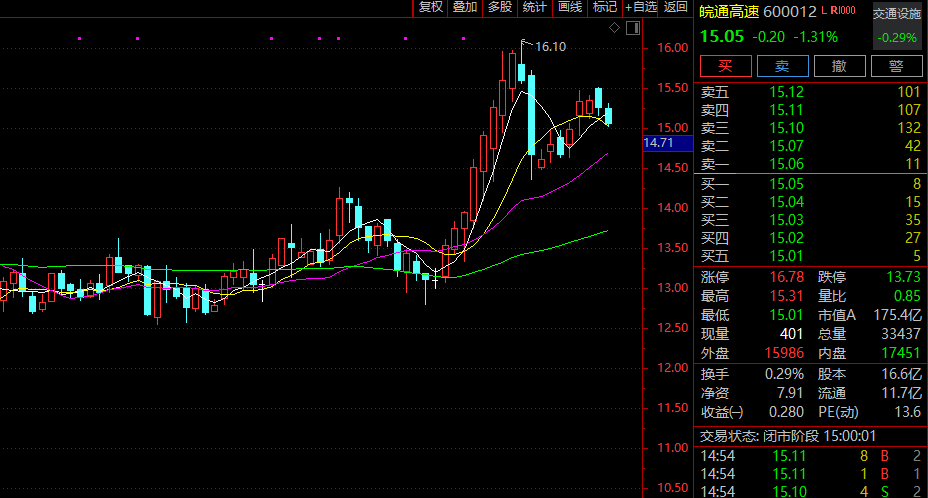Open the 标记 mark menu
The height and width of the screenshot is (498, 928).
[x=604, y=8]
